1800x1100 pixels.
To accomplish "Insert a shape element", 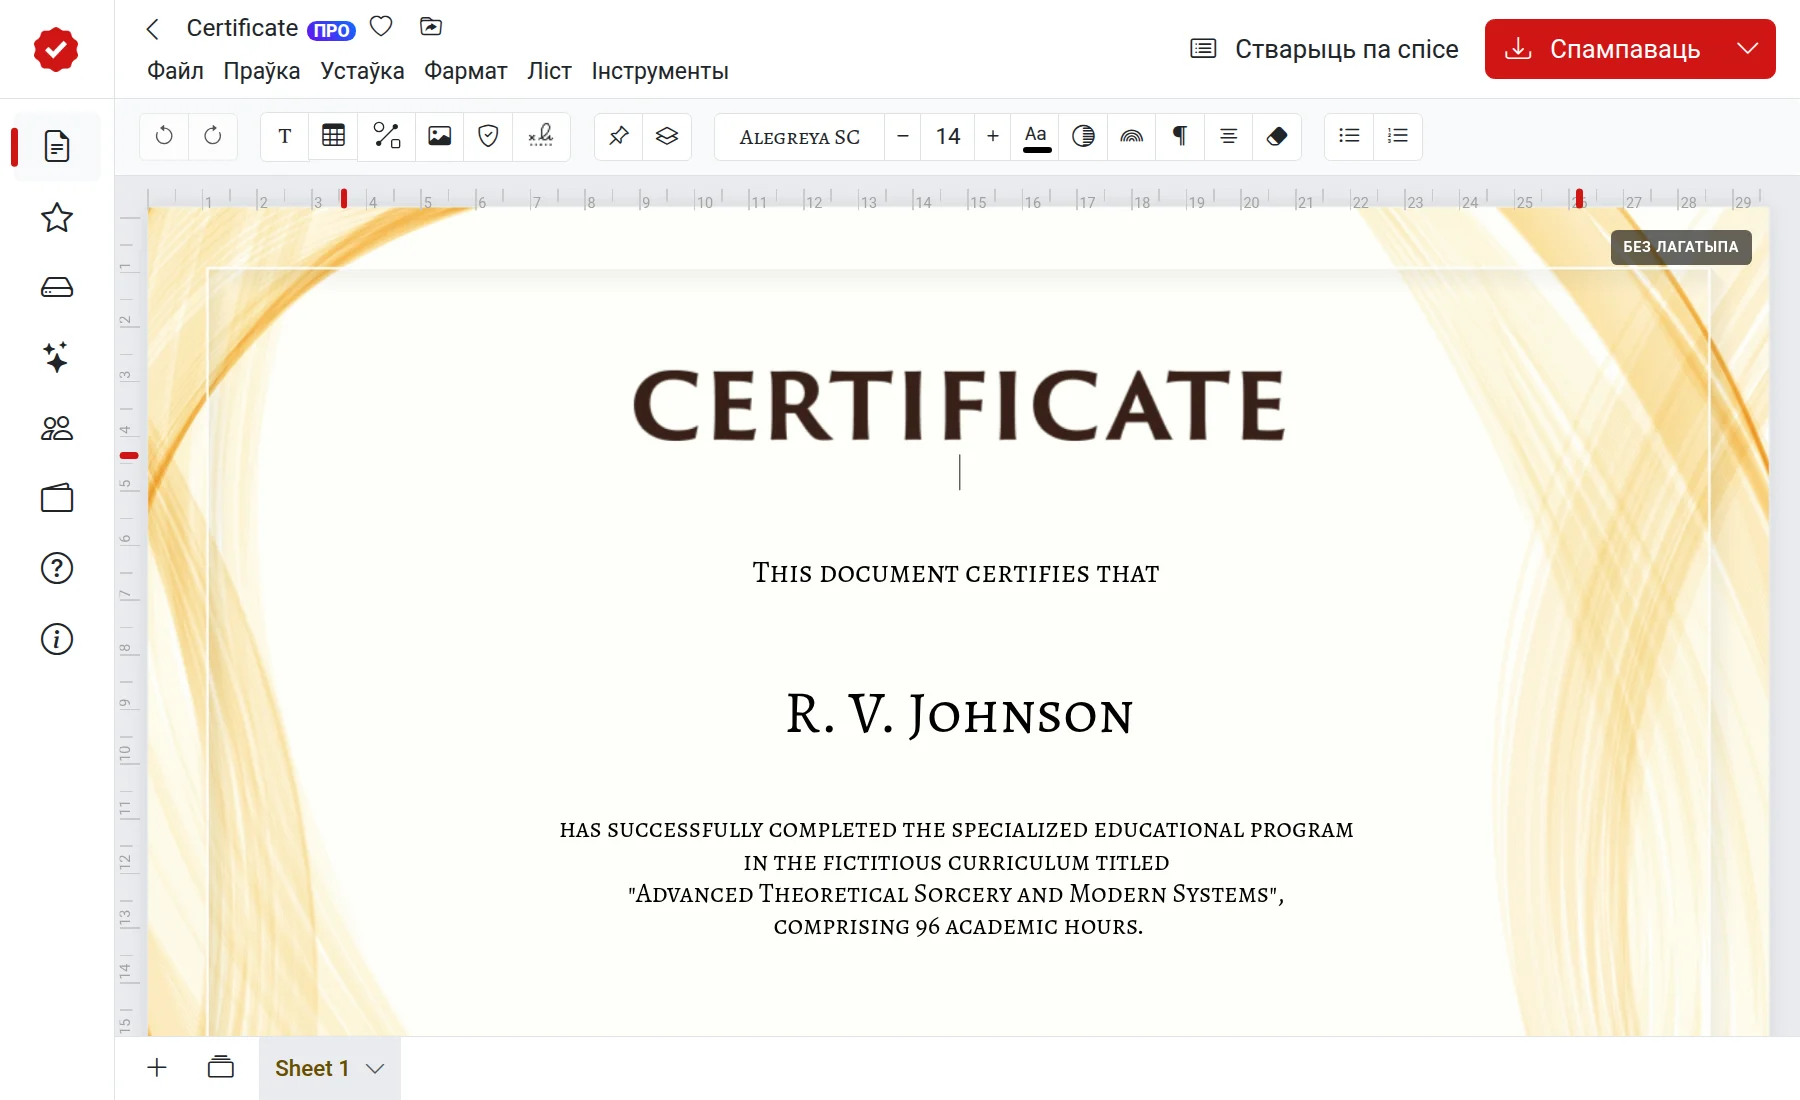I will [386, 136].
